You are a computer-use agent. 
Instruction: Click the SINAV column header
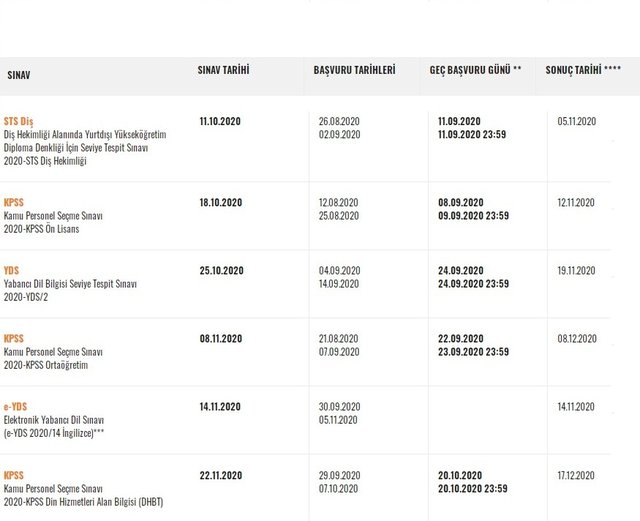[18, 76]
